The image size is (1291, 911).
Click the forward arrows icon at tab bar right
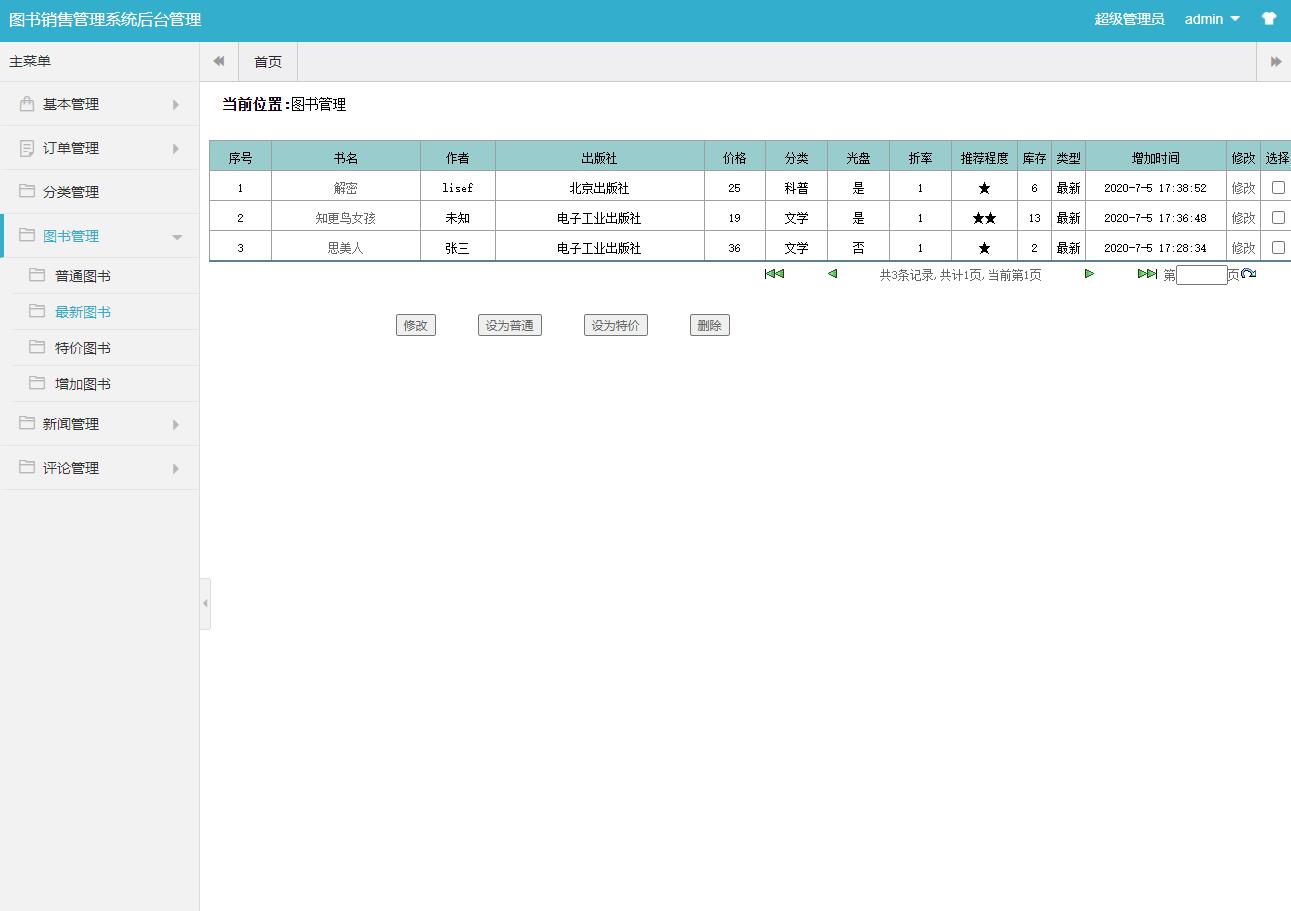(1274, 61)
